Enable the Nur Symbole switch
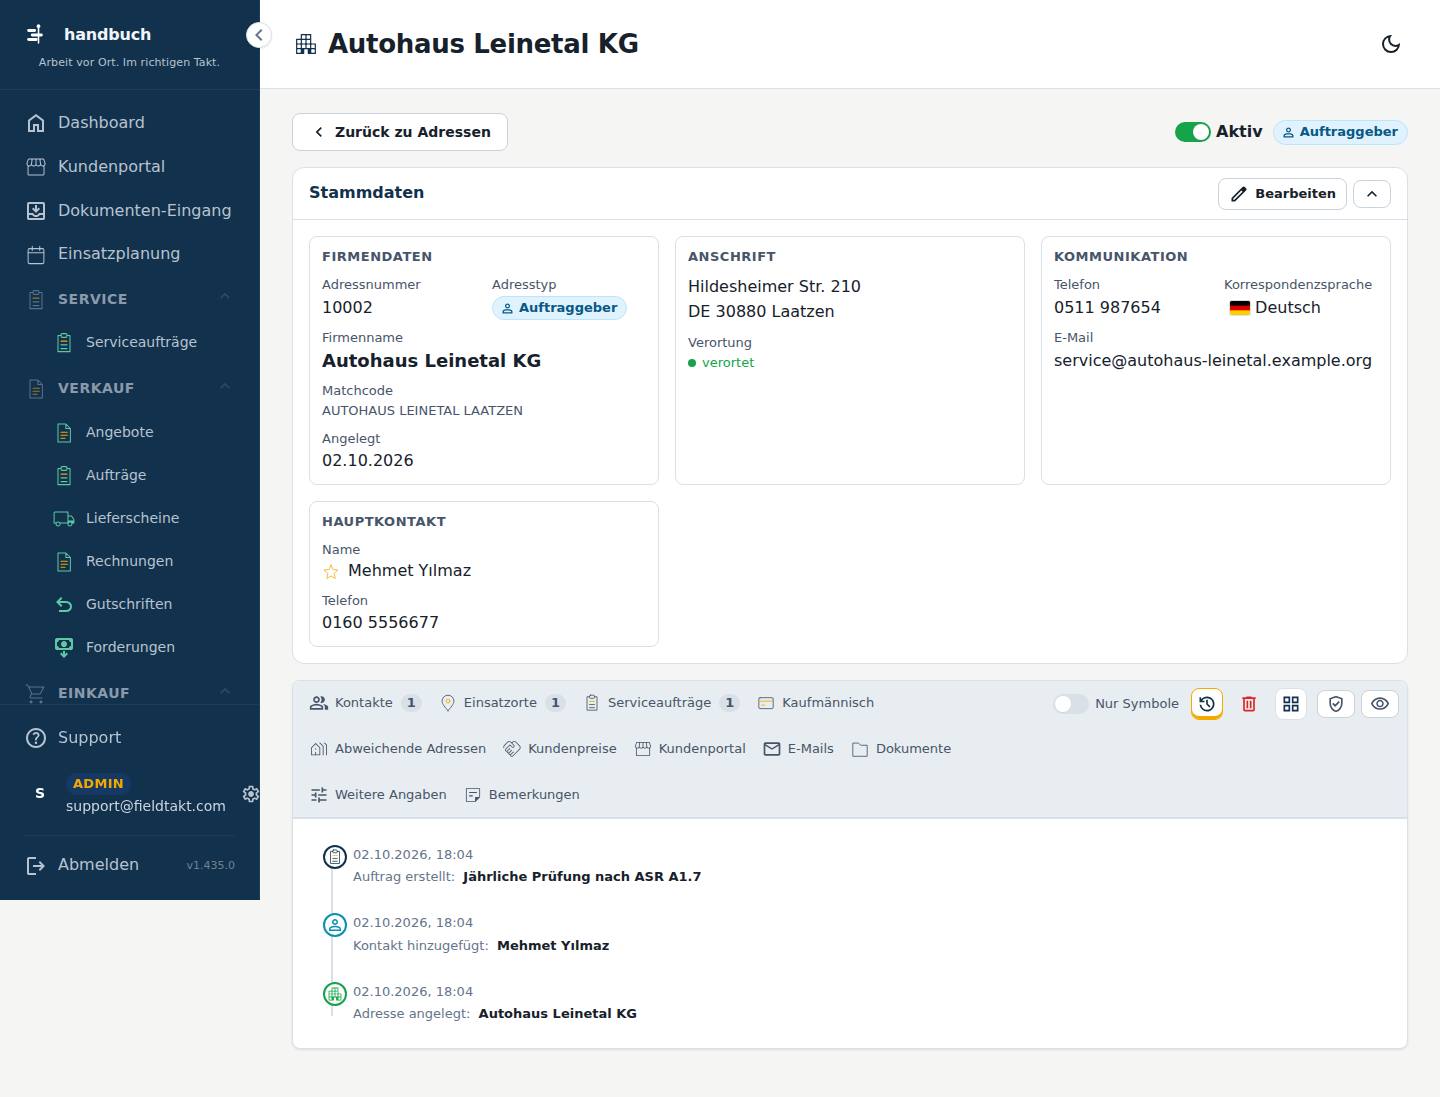The width and height of the screenshot is (1440, 1097). pyautogui.click(x=1070, y=704)
